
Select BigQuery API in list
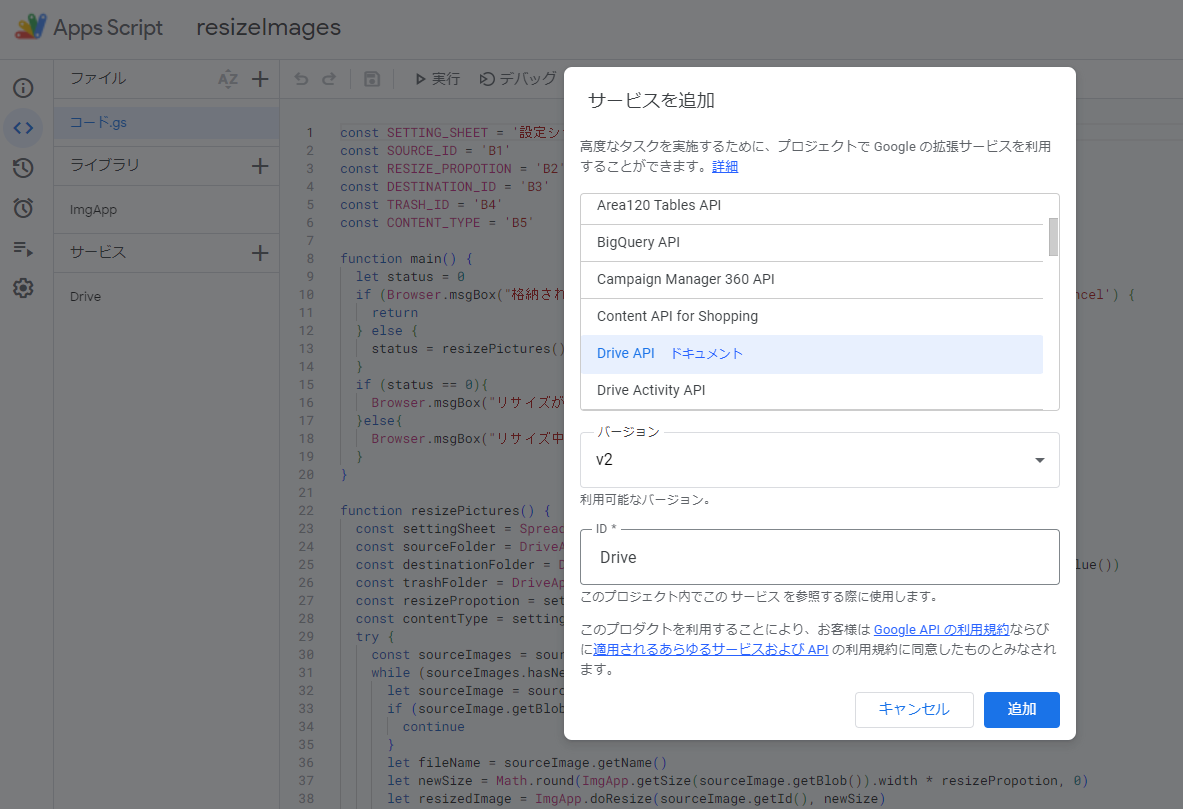coord(812,242)
